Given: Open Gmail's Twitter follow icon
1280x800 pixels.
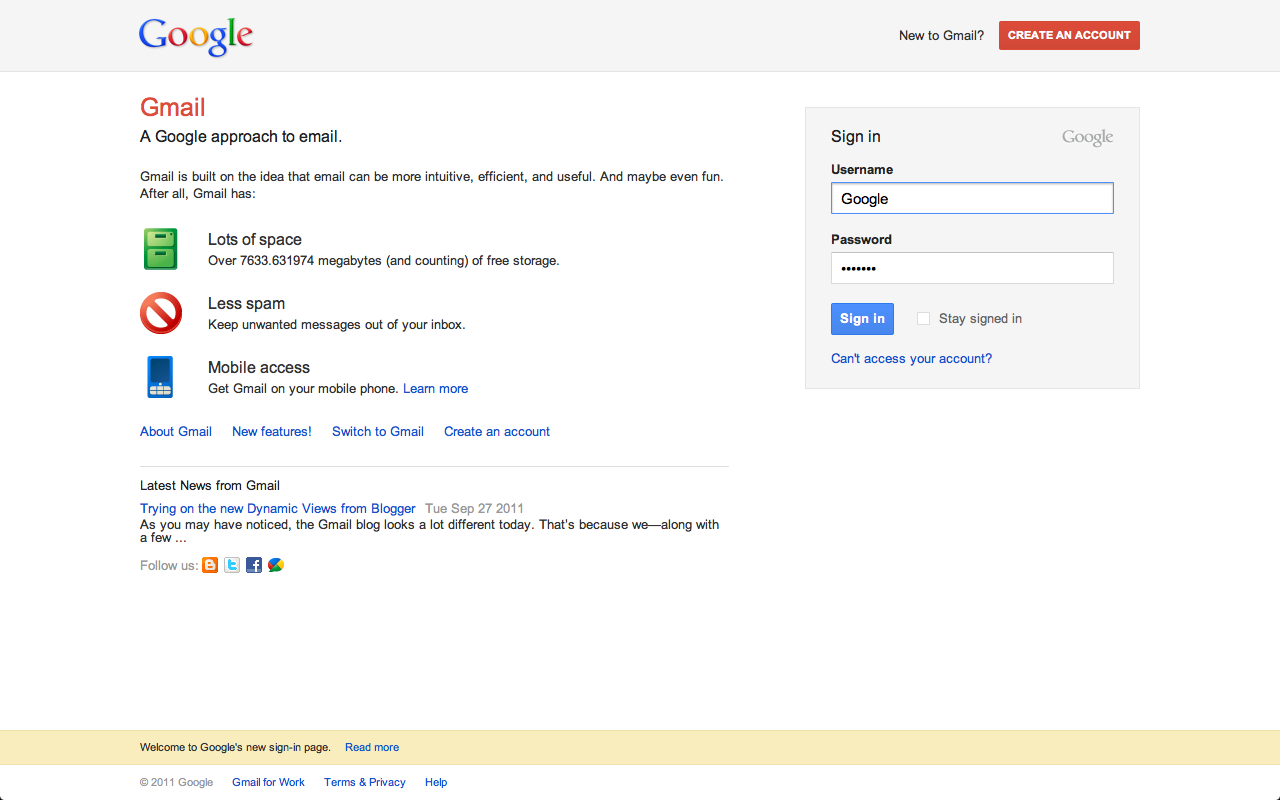Looking at the screenshot, I should 232,565.
